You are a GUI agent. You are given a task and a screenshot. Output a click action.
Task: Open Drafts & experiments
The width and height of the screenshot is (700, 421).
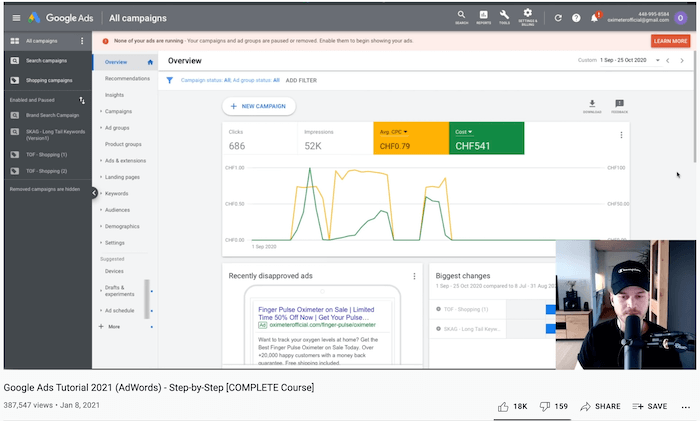119,291
